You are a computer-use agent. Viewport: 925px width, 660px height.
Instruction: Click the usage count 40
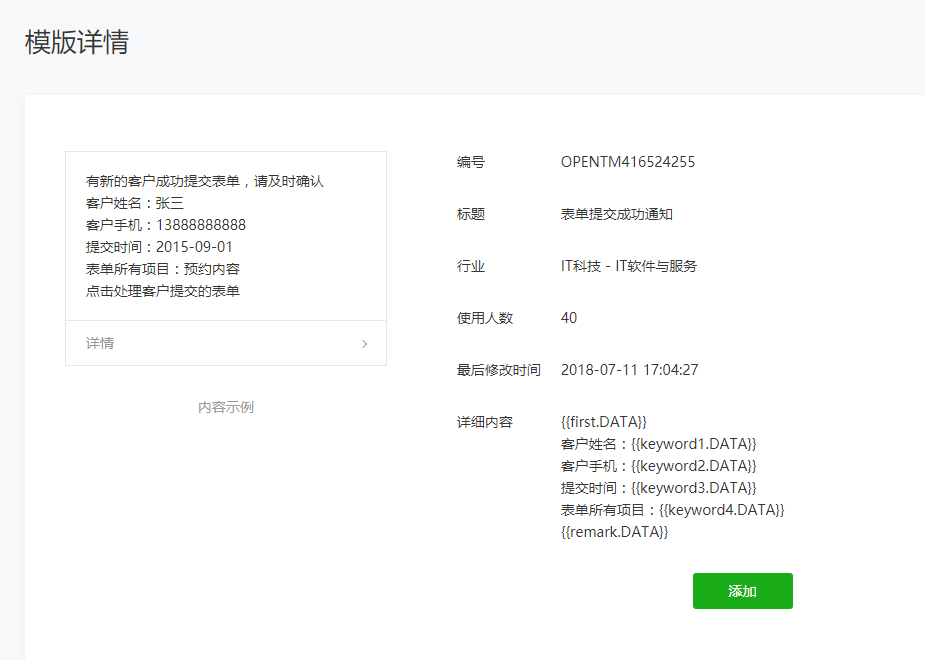pos(569,318)
